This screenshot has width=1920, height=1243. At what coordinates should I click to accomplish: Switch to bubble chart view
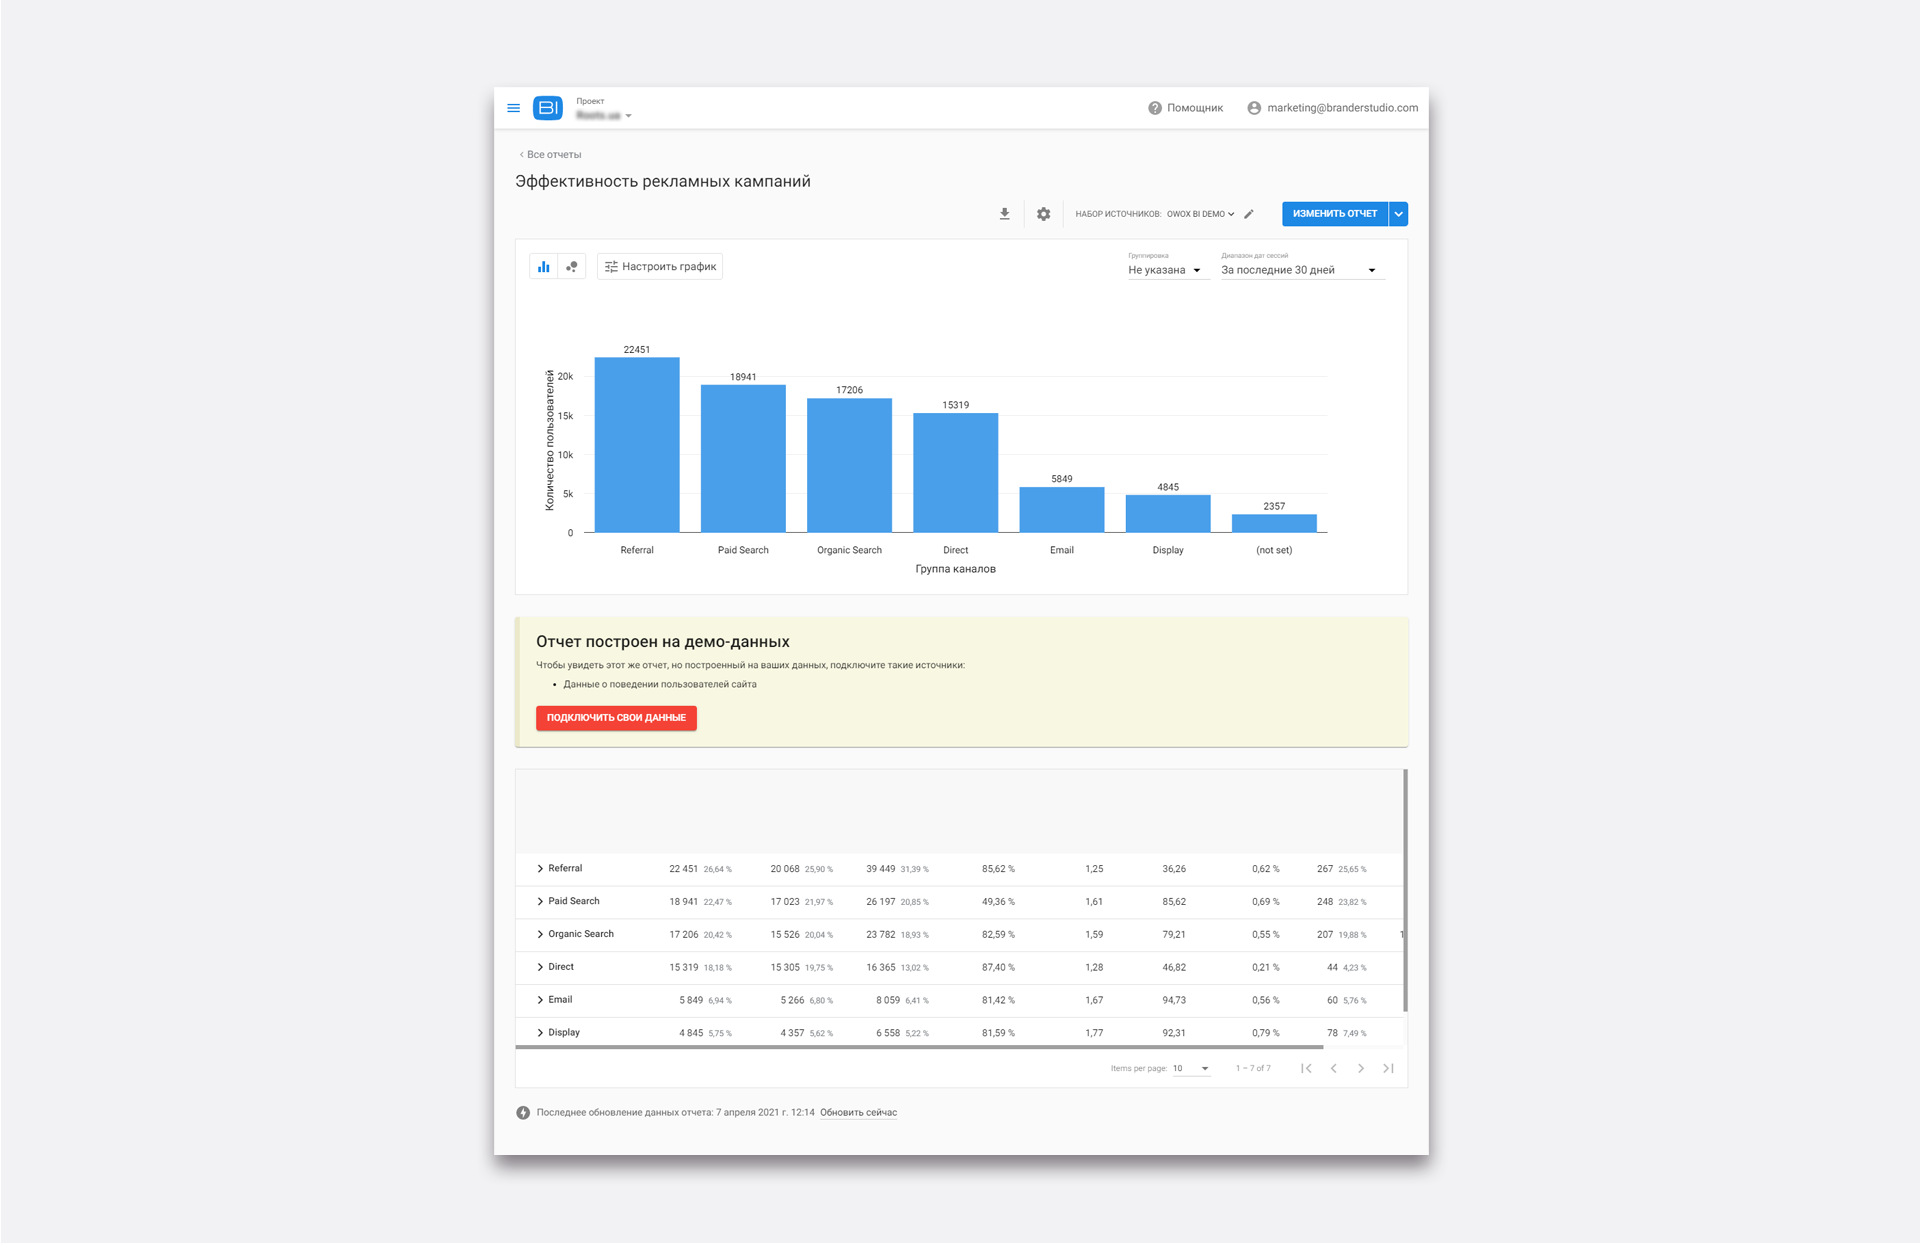point(572,267)
